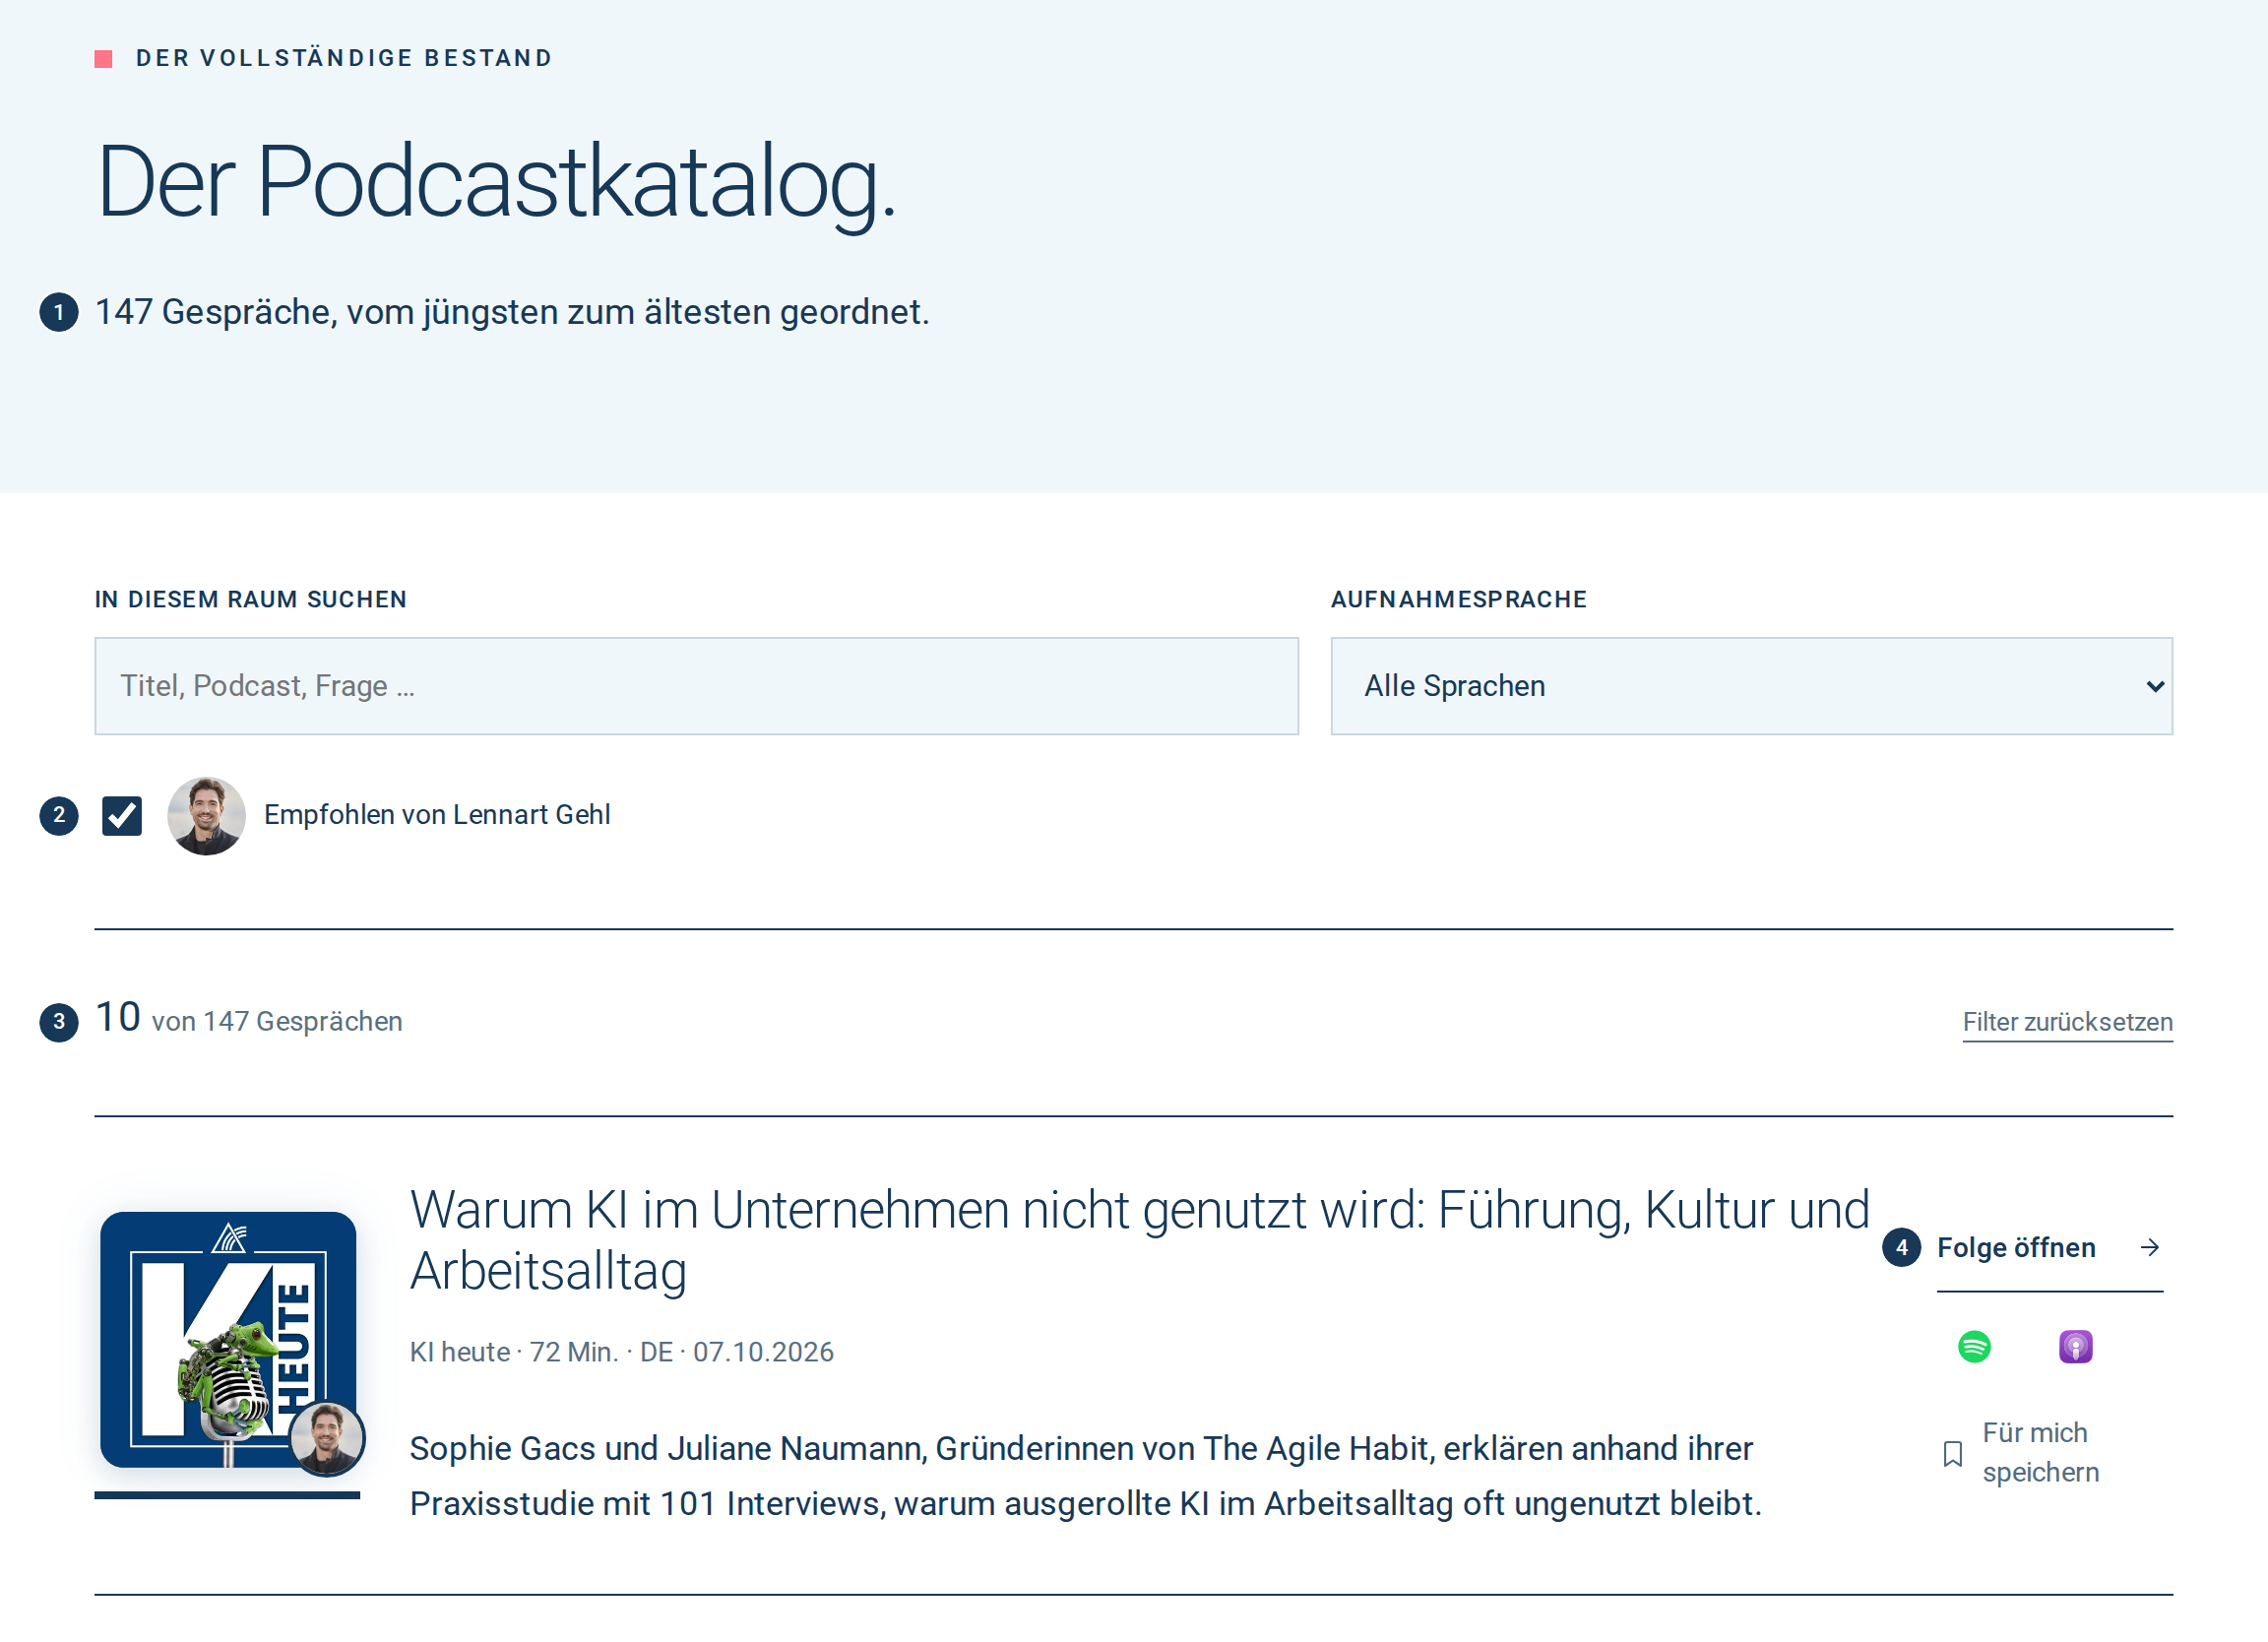This screenshot has width=2268, height=1642.
Task: Click the IN DIESEM RAUM SUCHEN label
Action: [x=251, y=599]
